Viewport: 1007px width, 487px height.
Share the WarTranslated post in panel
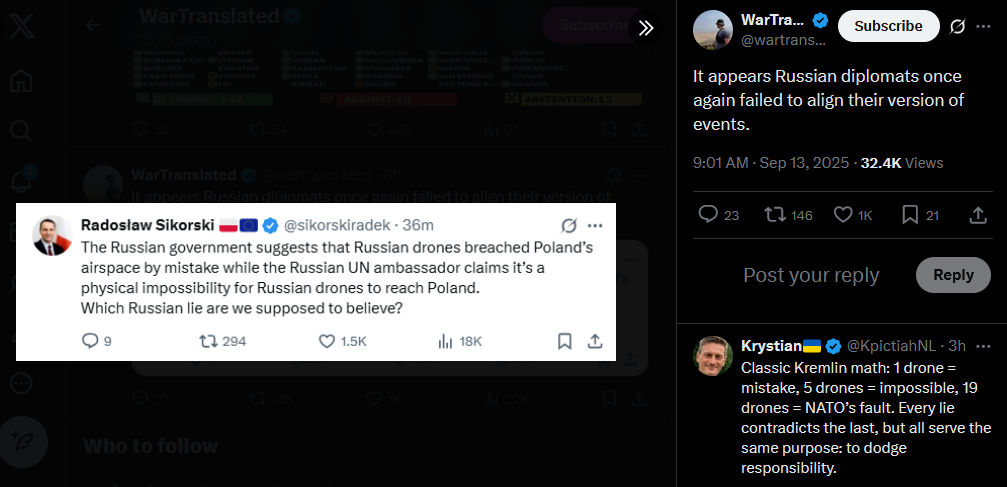[977, 215]
